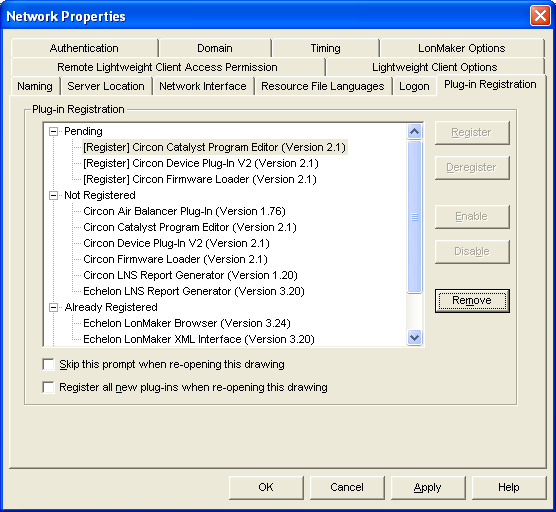Switch to Resource File Languages tab
This screenshot has width=556, height=512.
pyautogui.click(x=323, y=86)
